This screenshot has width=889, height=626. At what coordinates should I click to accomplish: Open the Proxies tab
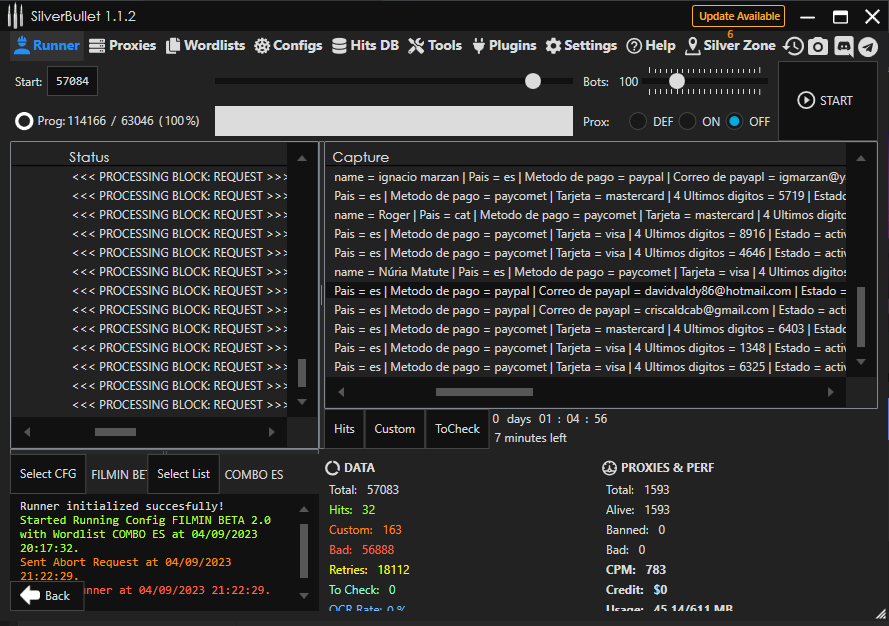122,45
